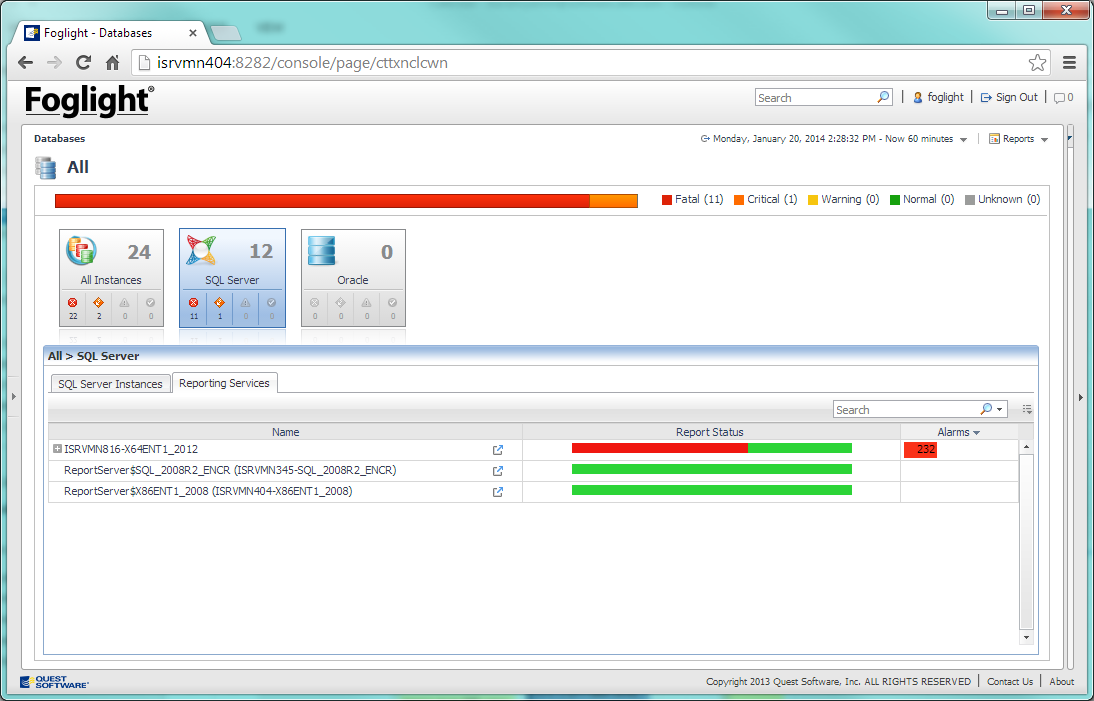Click the Fatal (11) legend swatch

[667, 199]
